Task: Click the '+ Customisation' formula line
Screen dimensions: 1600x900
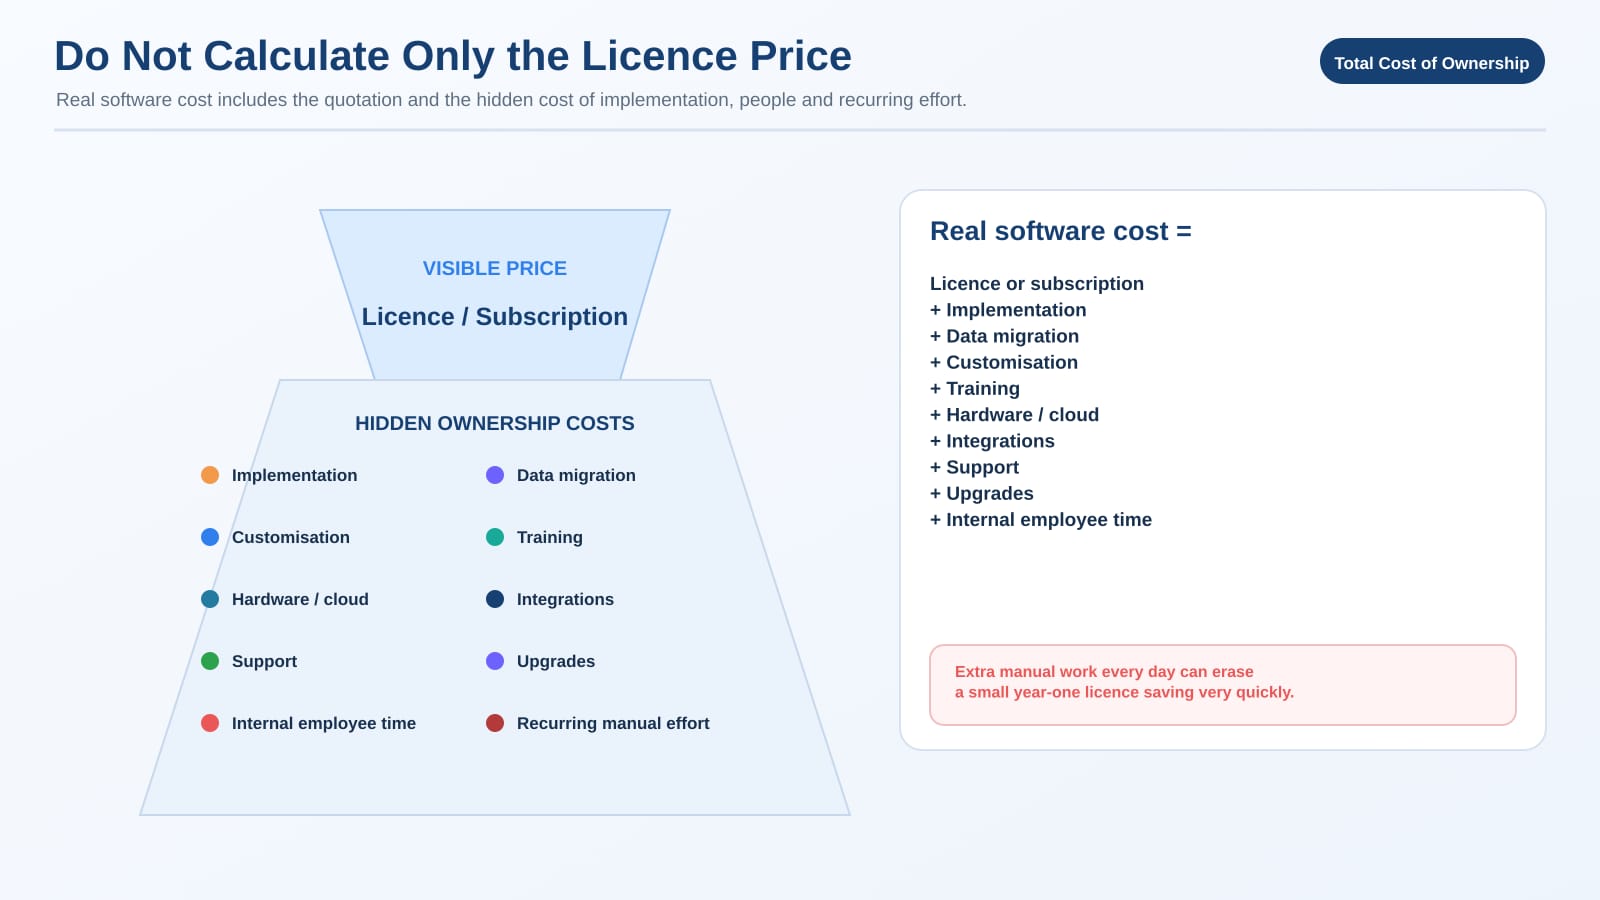Action: tap(1004, 362)
